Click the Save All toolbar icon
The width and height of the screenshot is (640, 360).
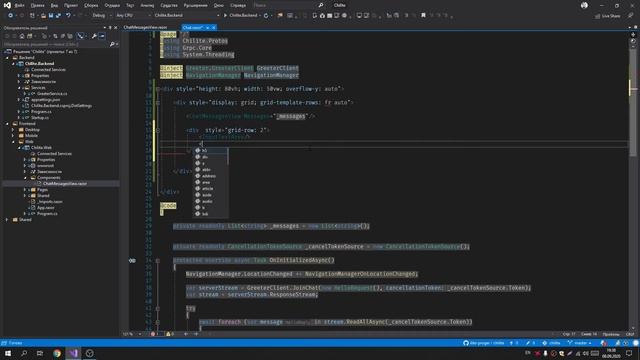[x=58, y=16]
